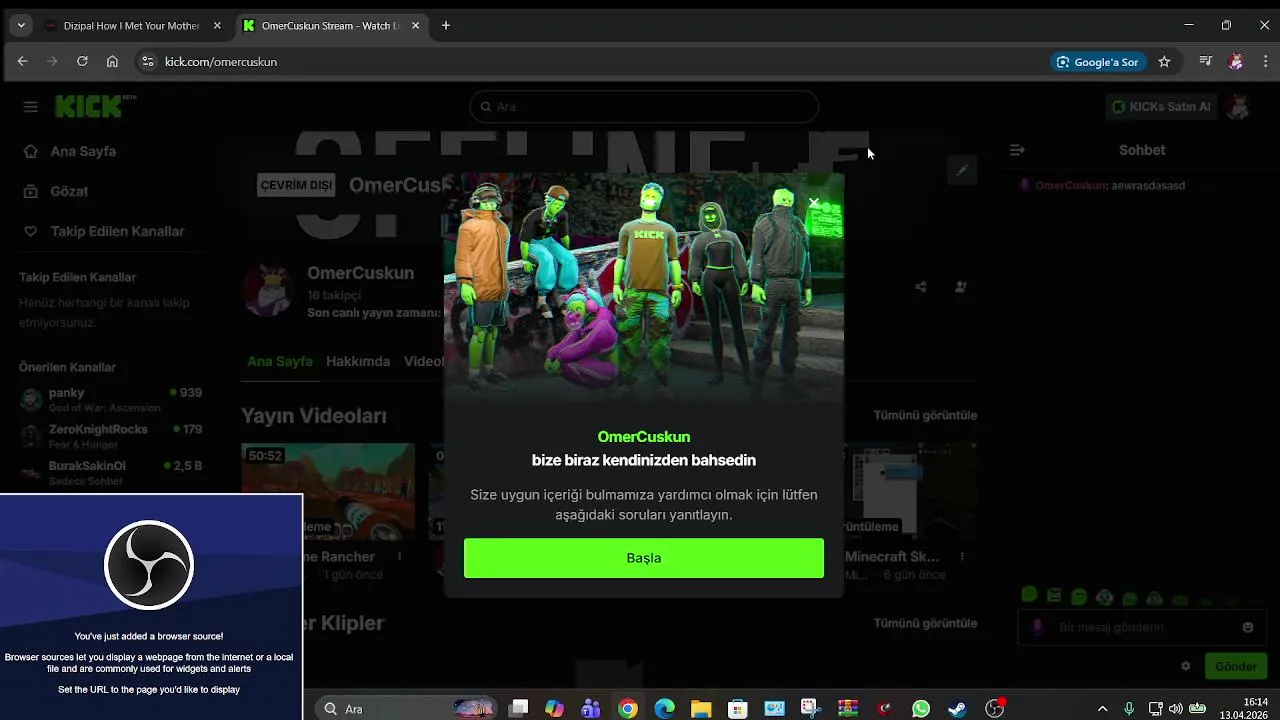
Task: Select the Ana Sayfa channel tab
Action: point(280,361)
